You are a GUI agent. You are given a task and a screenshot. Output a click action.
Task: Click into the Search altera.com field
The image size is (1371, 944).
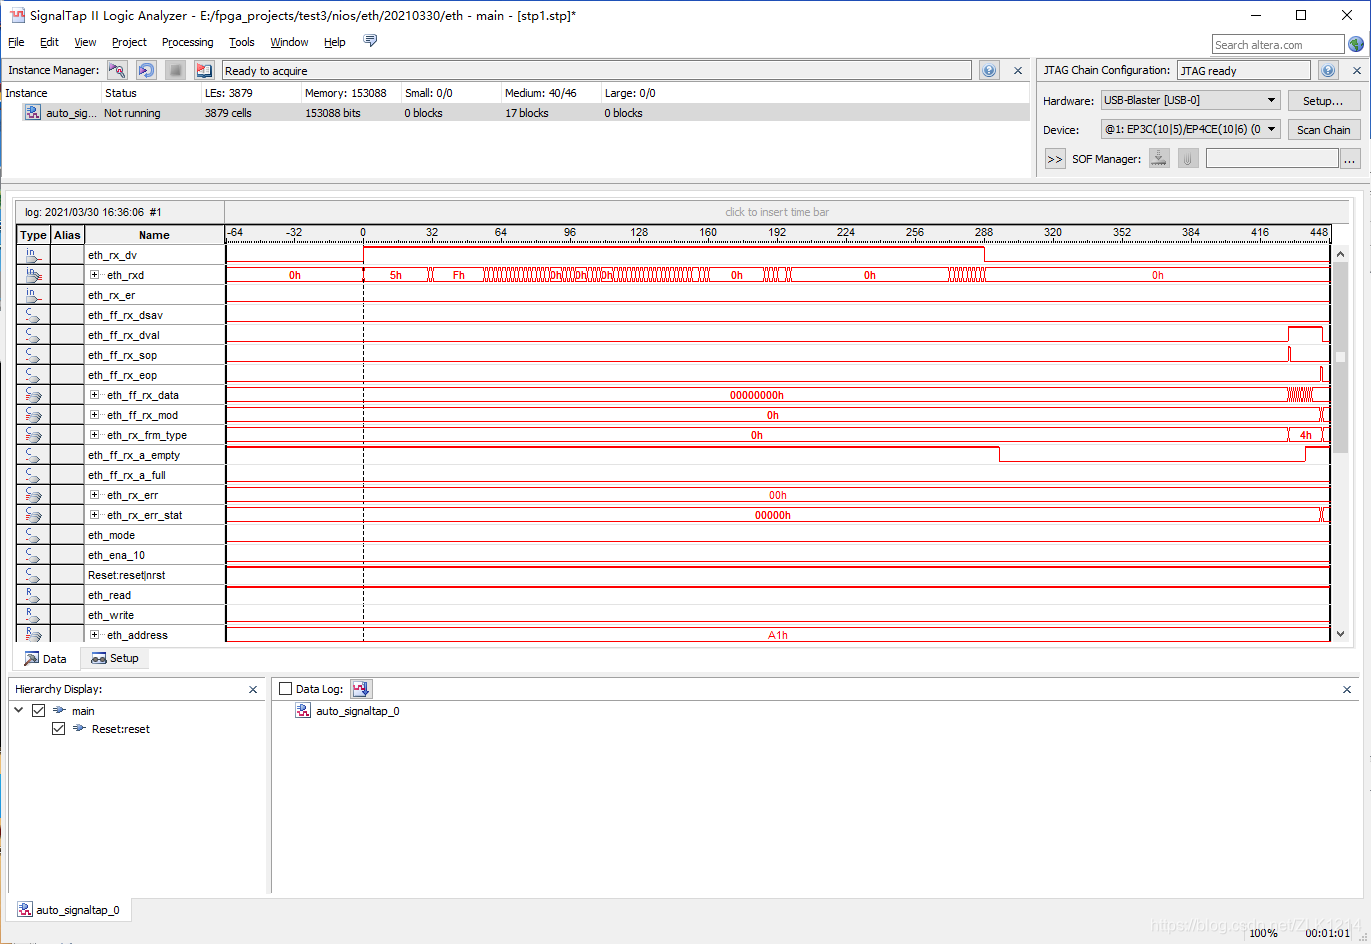1278,44
